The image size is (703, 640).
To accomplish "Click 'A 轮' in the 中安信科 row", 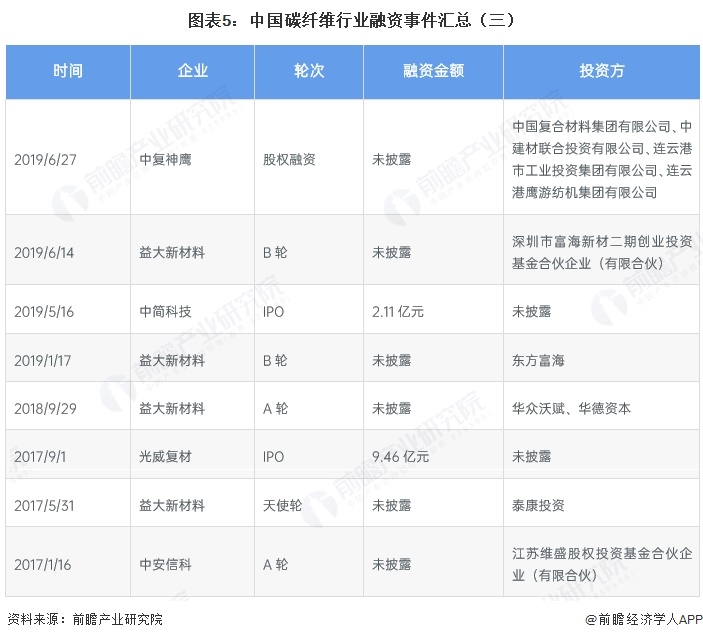I will (x=275, y=565).
